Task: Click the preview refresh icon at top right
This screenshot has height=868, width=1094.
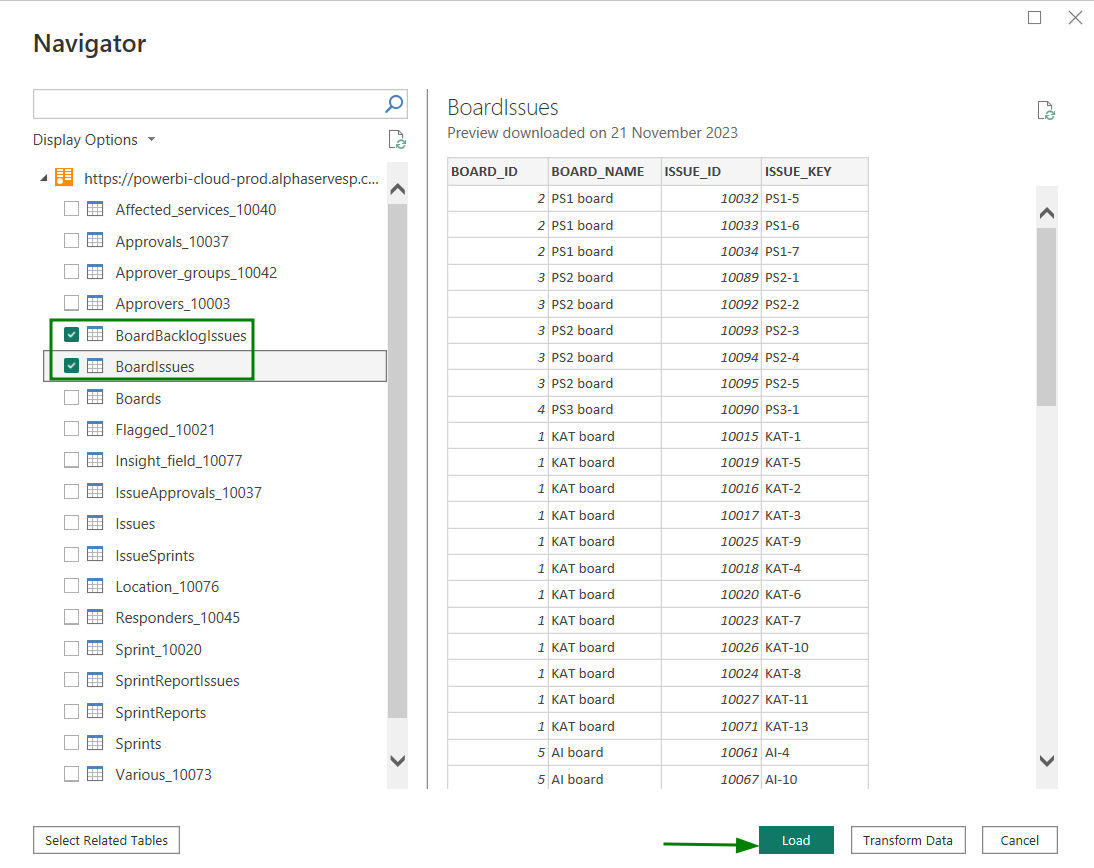Action: (1046, 111)
